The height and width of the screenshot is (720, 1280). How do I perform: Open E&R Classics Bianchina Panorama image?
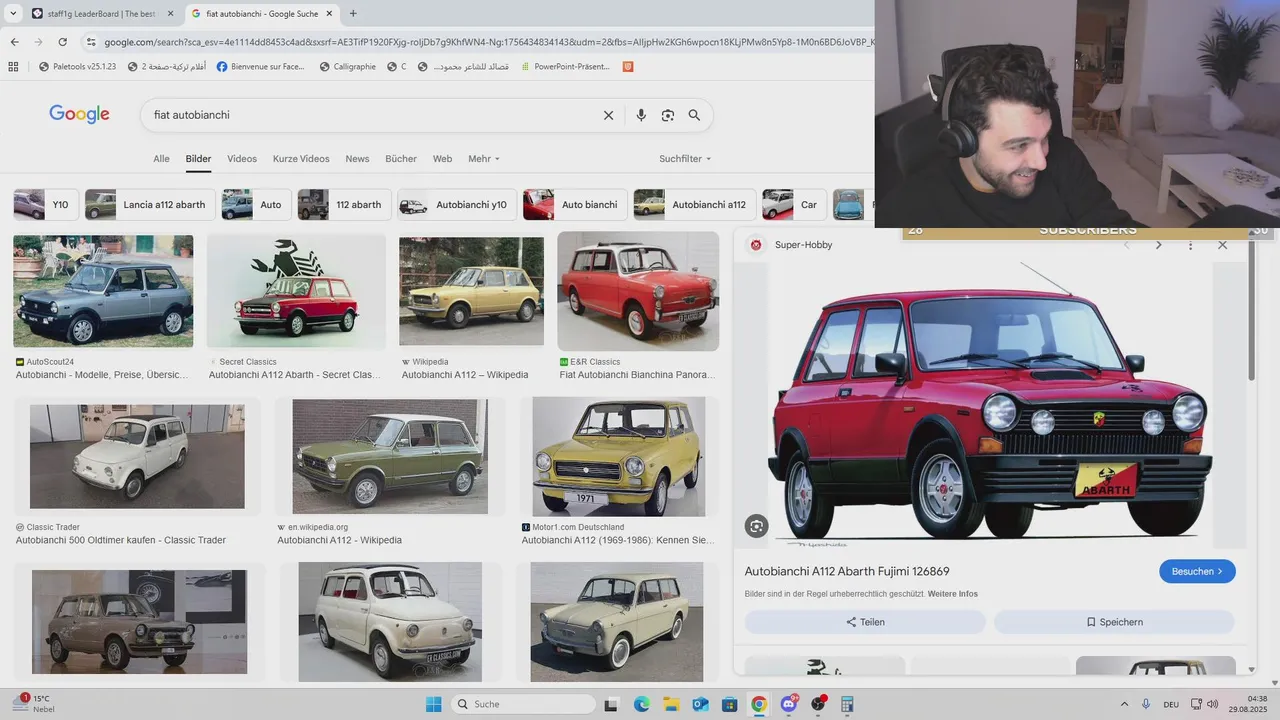[638, 291]
